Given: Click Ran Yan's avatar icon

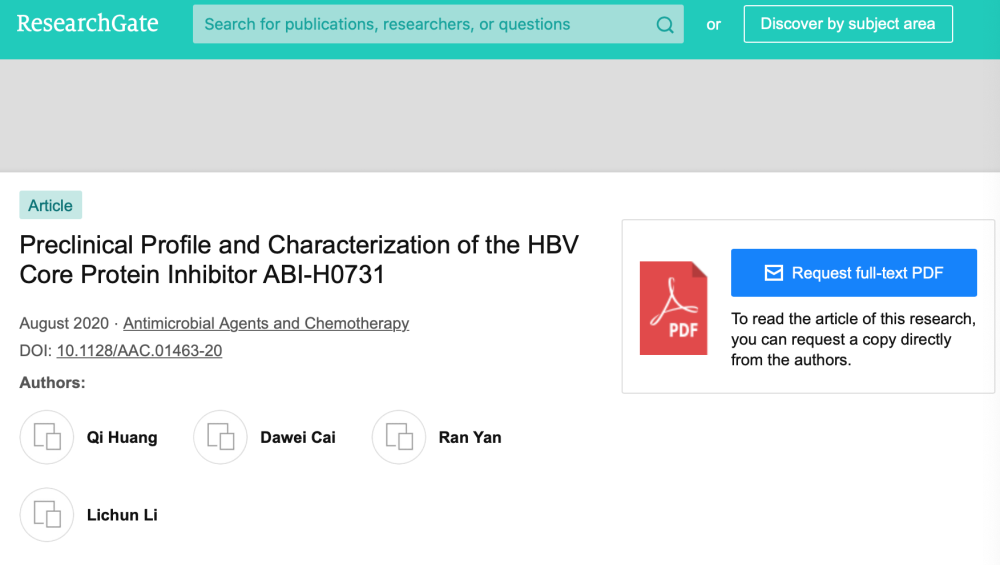Looking at the screenshot, I should (399, 437).
